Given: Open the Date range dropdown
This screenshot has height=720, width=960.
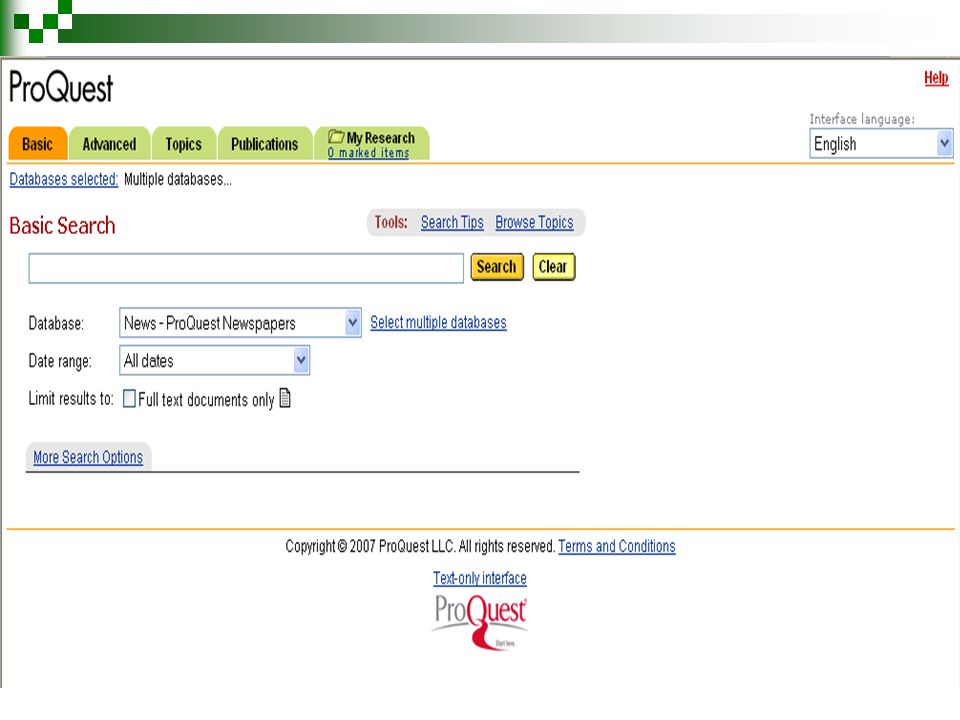Looking at the screenshot, I should [214, 361].
